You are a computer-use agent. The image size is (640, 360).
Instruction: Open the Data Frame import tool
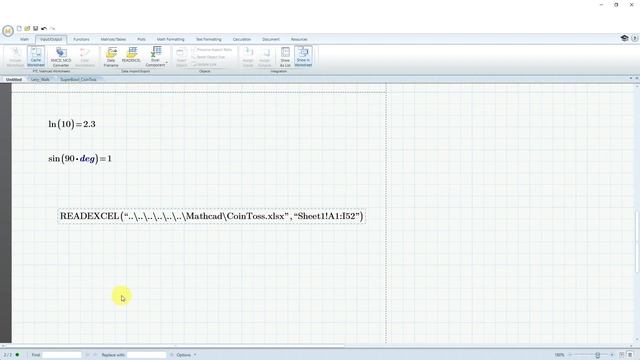(111, 57)
